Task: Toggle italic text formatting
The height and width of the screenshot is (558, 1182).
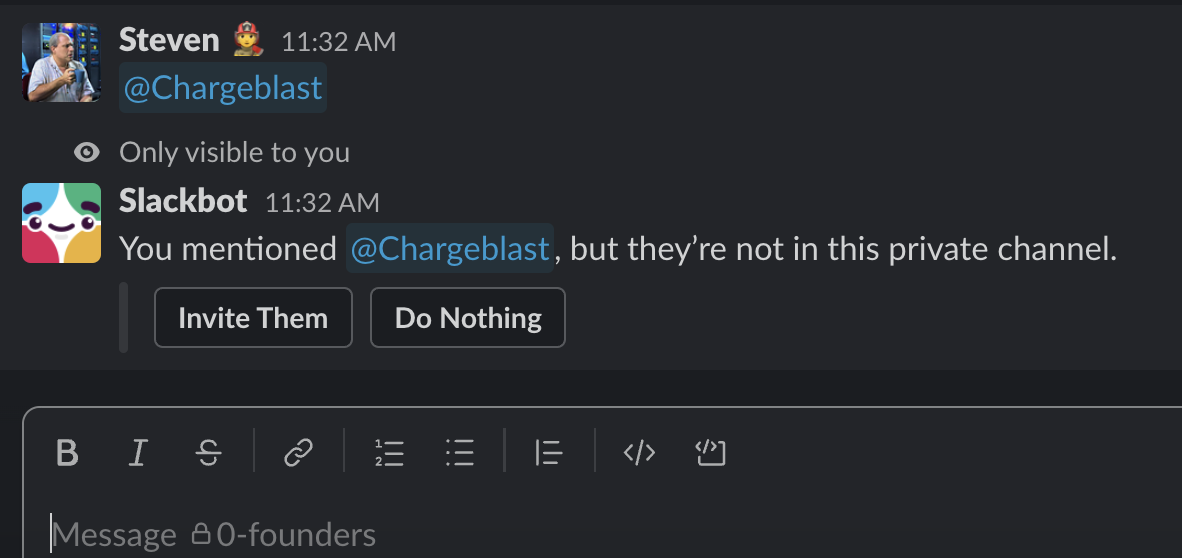Action: pyautogui.click(x=137, y=452)
